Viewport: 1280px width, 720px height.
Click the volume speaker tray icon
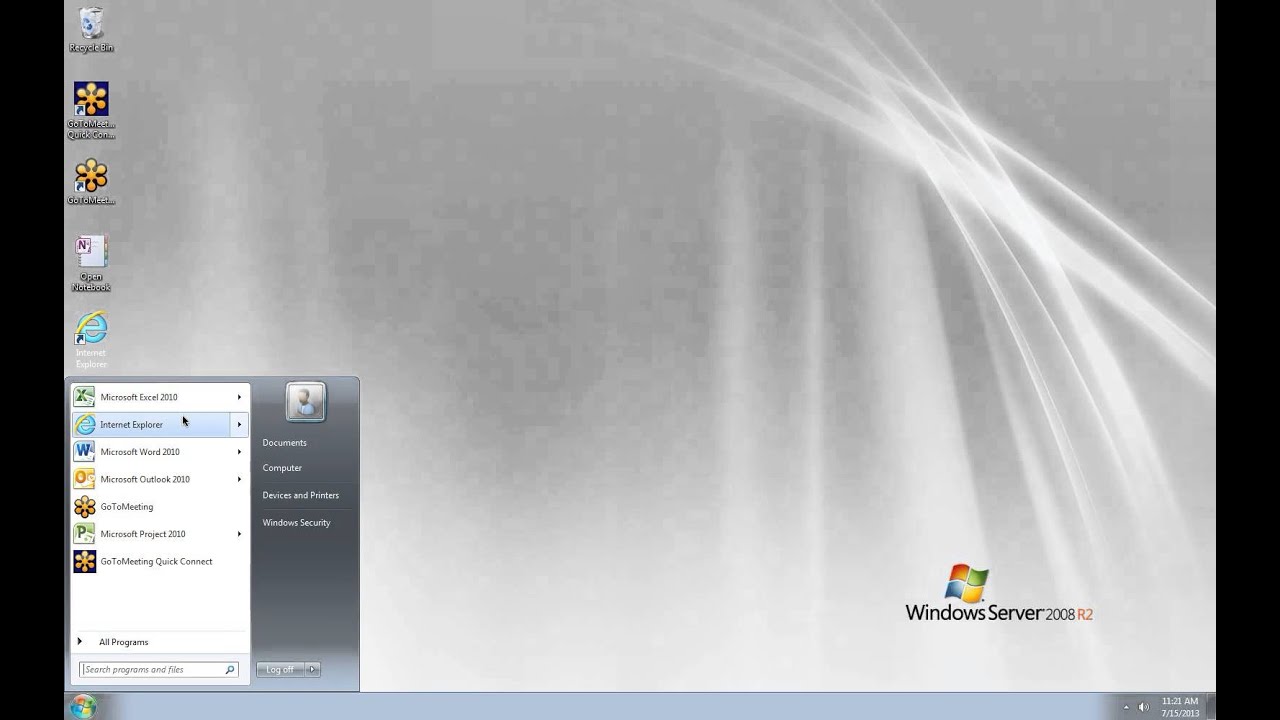tap(1143, 707)
